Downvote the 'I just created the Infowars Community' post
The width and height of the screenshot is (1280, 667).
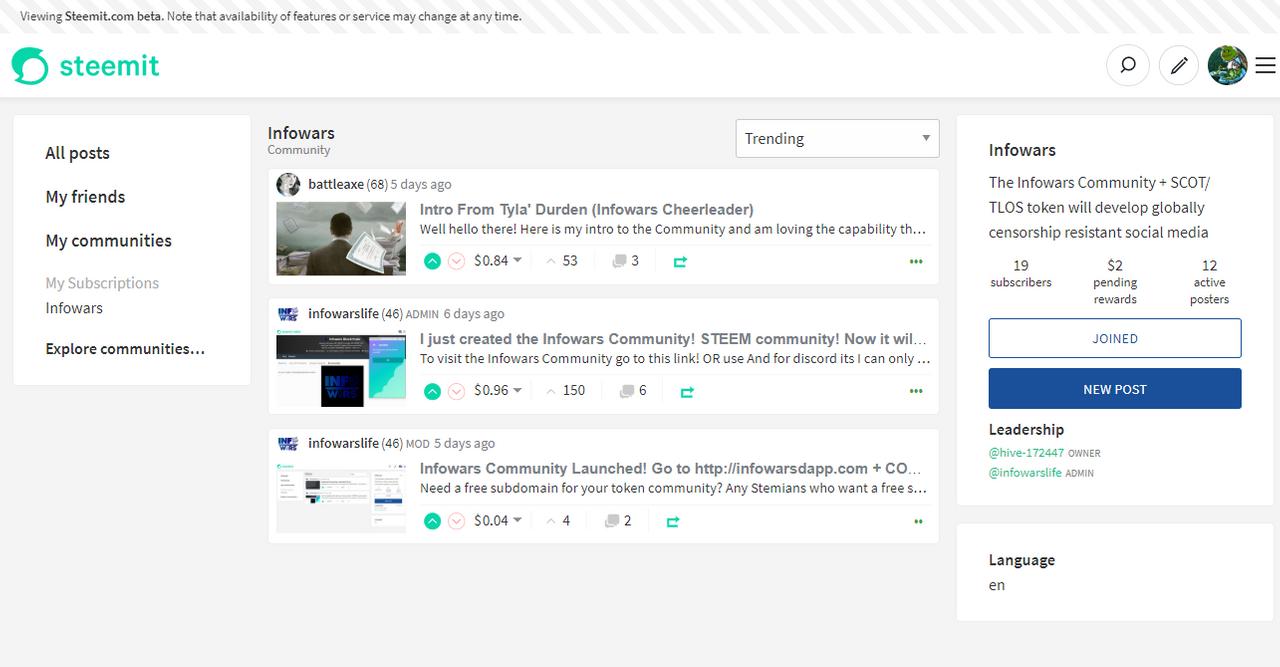point(457,391)
